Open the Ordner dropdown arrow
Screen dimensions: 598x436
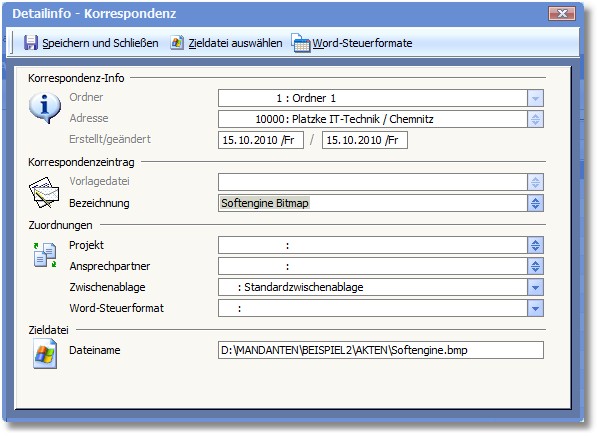tap(535, 98)
